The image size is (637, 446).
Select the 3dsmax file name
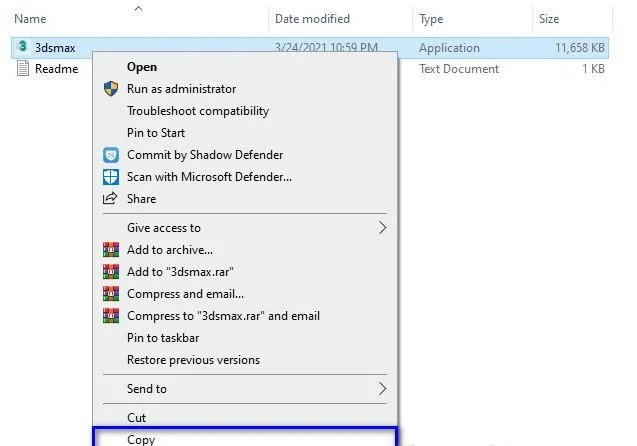[55, 48]
